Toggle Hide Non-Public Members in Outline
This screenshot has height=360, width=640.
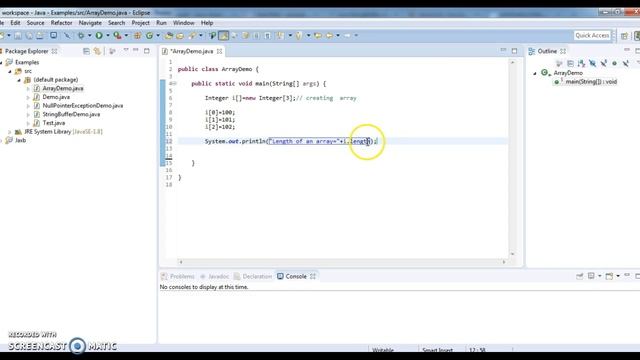tap(614, 63)
